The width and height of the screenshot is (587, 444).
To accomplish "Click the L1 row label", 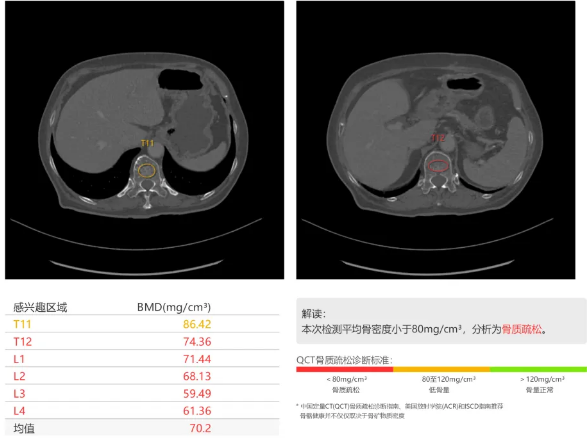I will 19,359.
